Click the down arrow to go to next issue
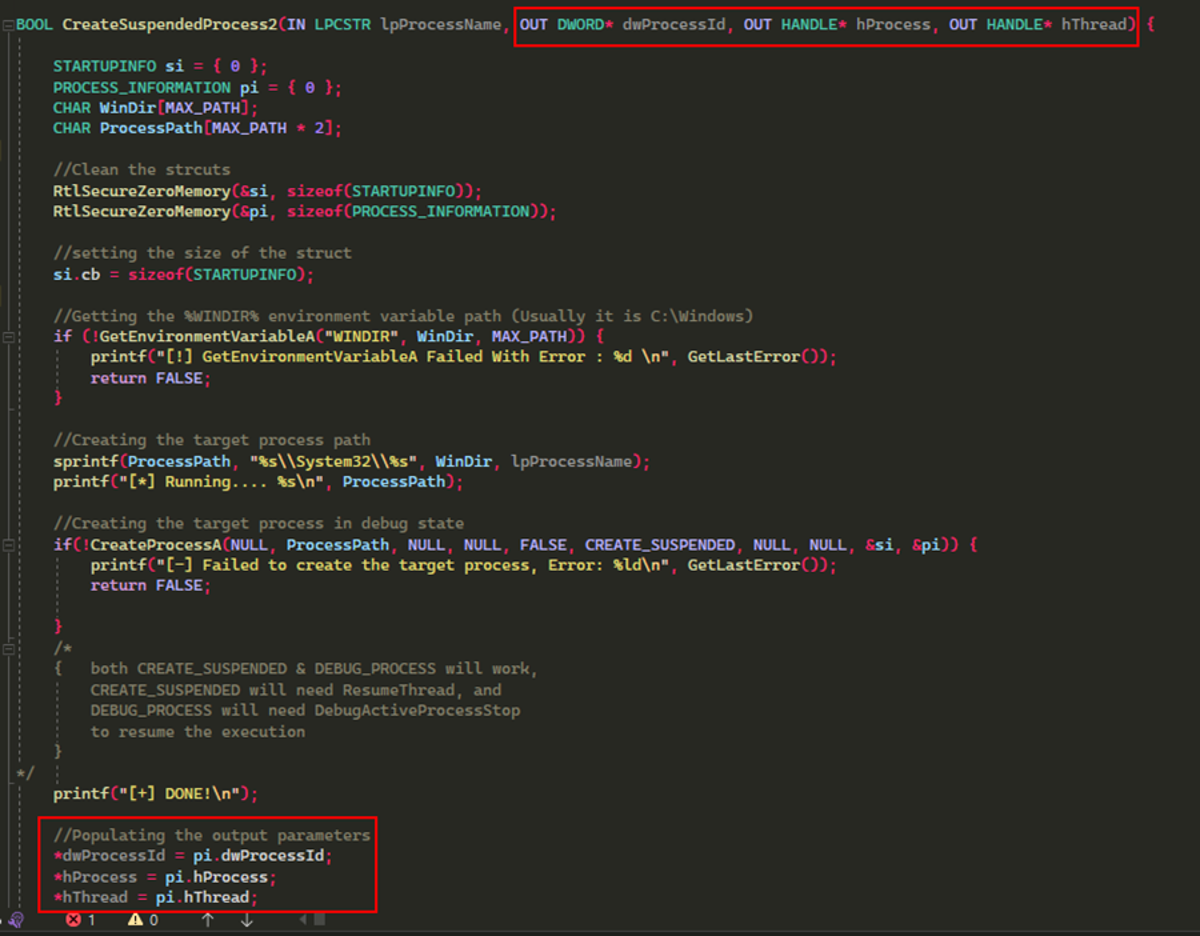This screenshot has width=1200, height=936. (x=247, y=920)
